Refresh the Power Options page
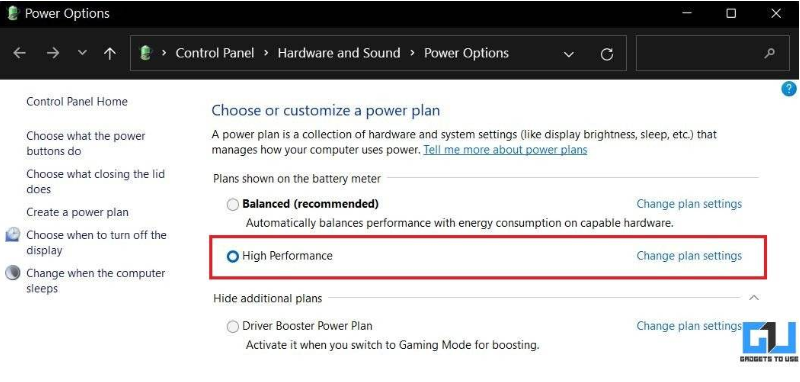Screen dimensions: 800x382 click(x=607, y=54)
